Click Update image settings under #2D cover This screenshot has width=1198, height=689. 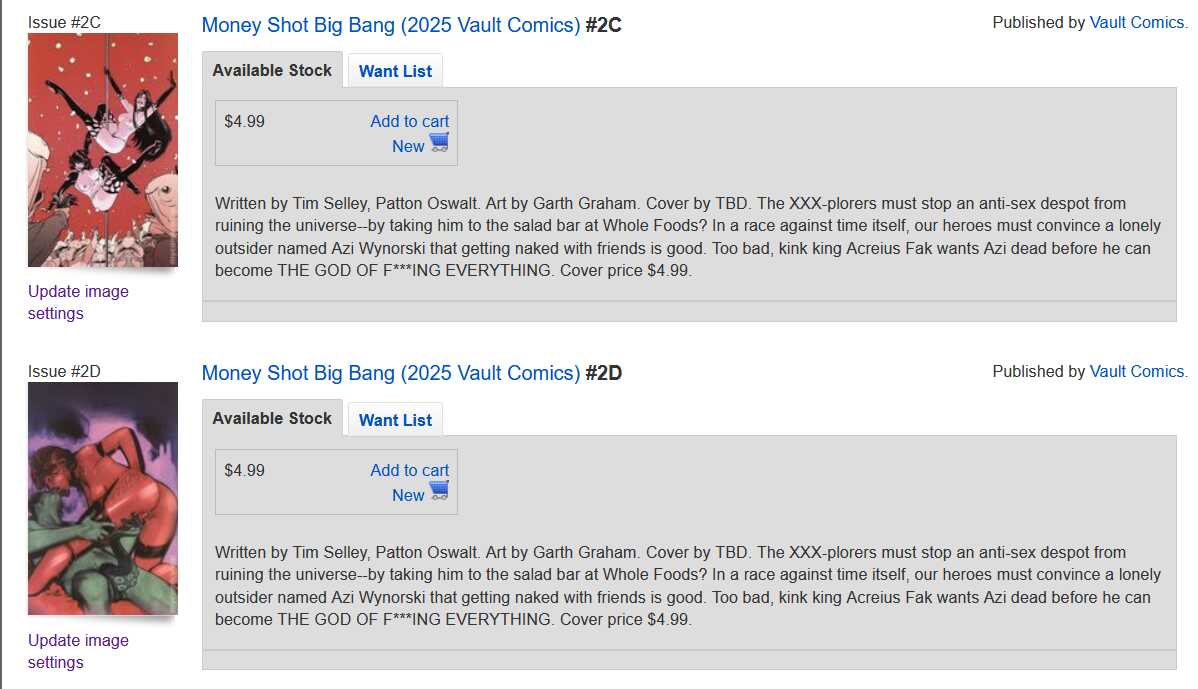point(78,652)
